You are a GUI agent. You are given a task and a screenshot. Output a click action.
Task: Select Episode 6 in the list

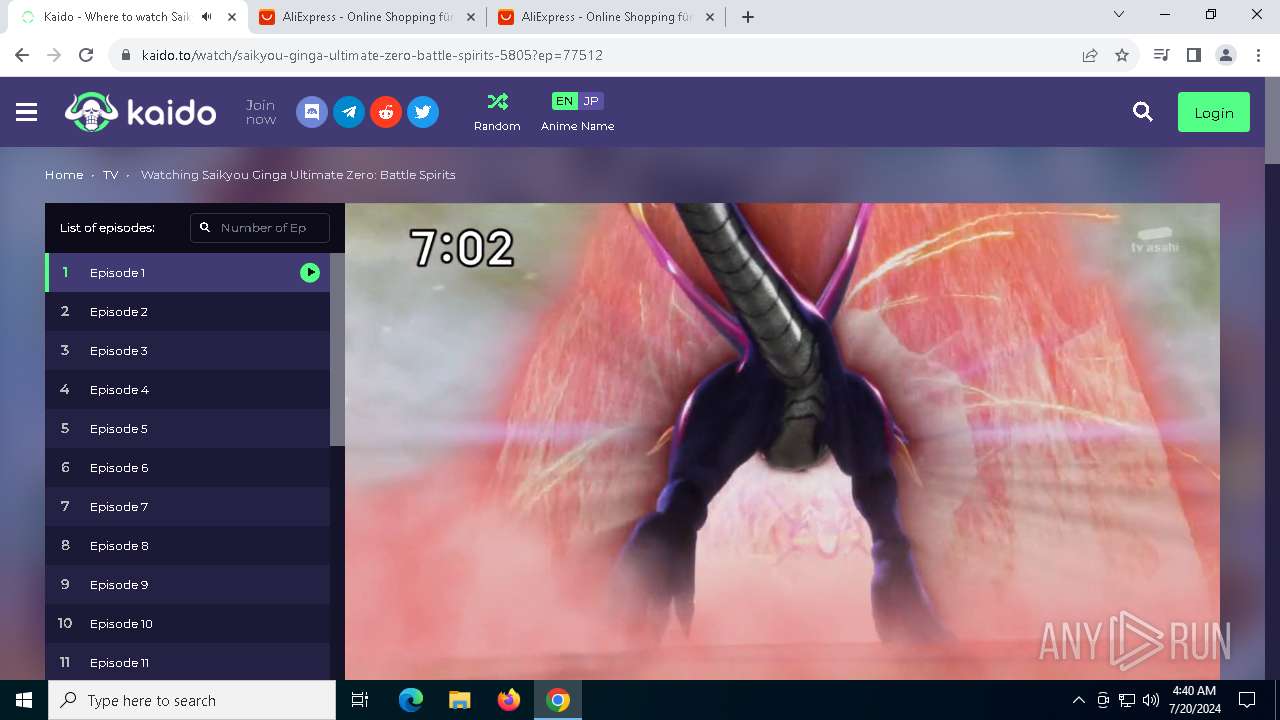(x=187, y=468)
